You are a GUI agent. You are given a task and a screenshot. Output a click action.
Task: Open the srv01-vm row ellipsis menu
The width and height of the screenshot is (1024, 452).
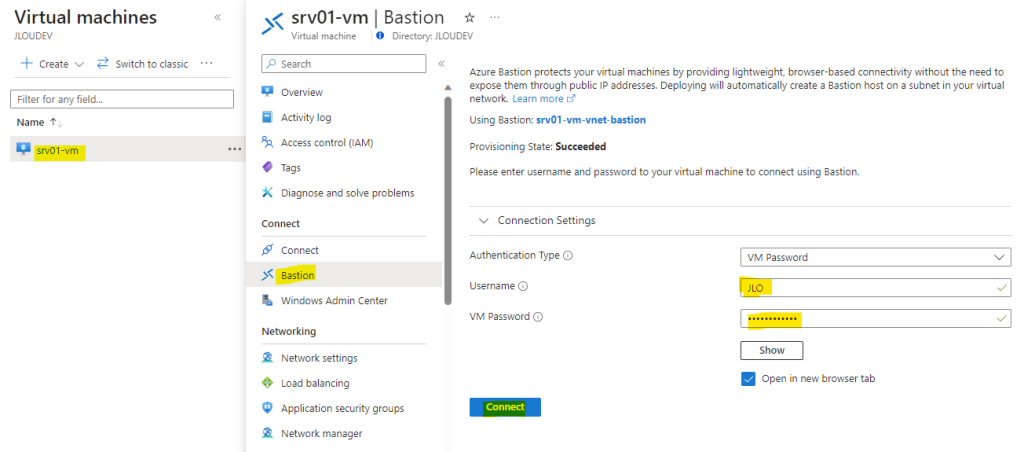234,150
